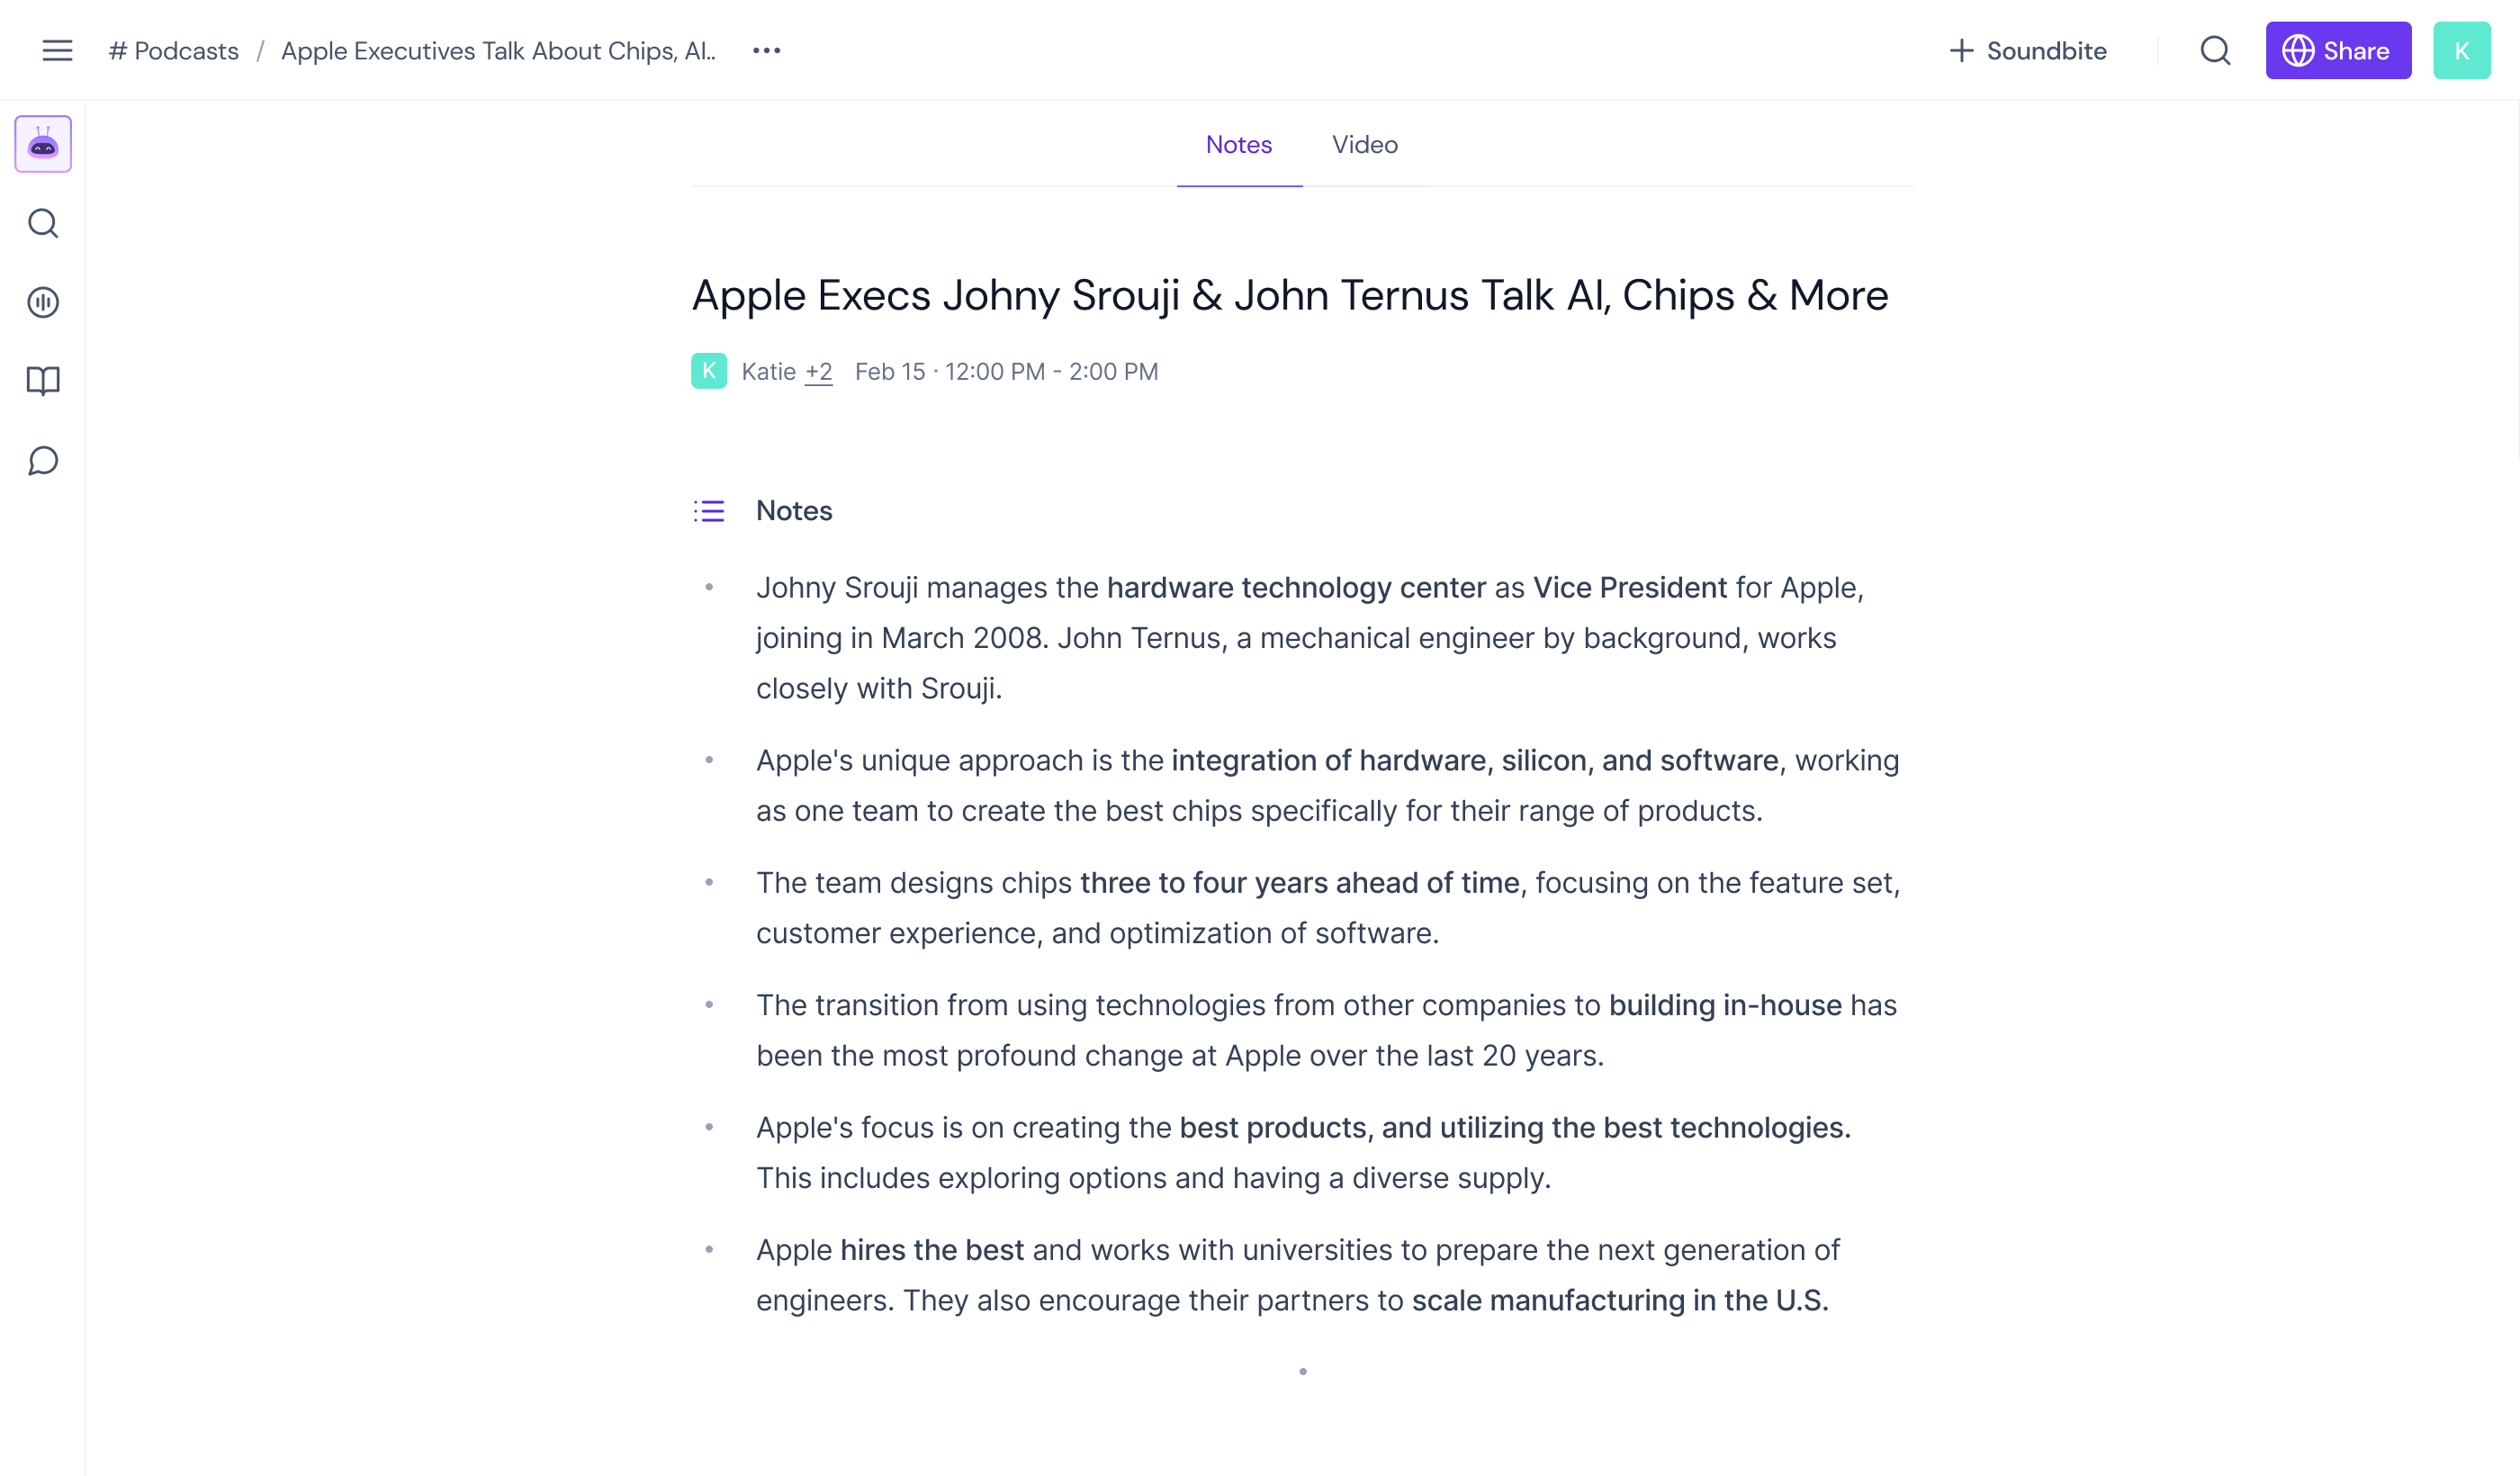Expand the +2 participants list
Screen dimensions: 2520x1476
[x=818, y=372]
